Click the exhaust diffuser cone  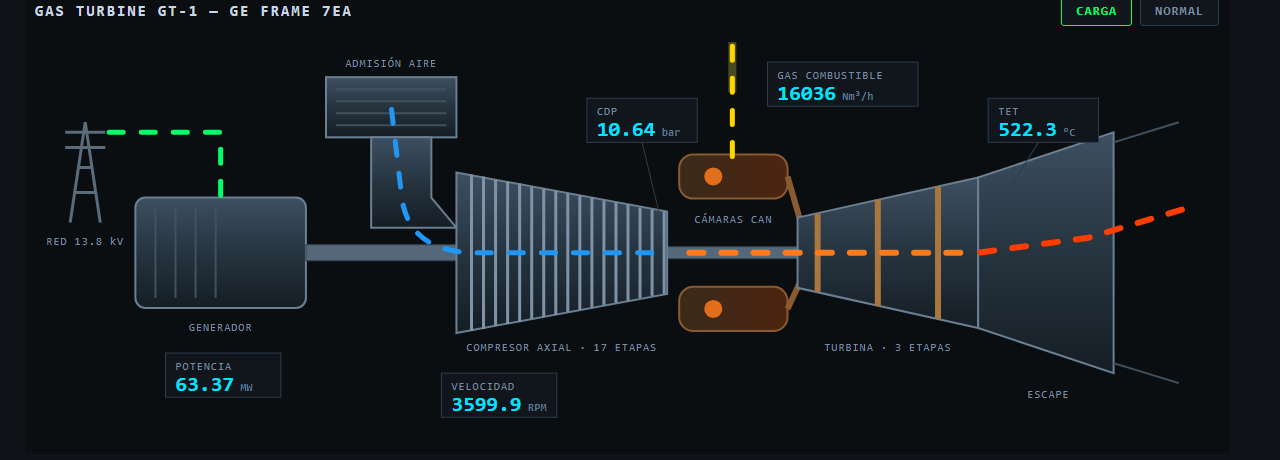click(x=1045, y=252)
